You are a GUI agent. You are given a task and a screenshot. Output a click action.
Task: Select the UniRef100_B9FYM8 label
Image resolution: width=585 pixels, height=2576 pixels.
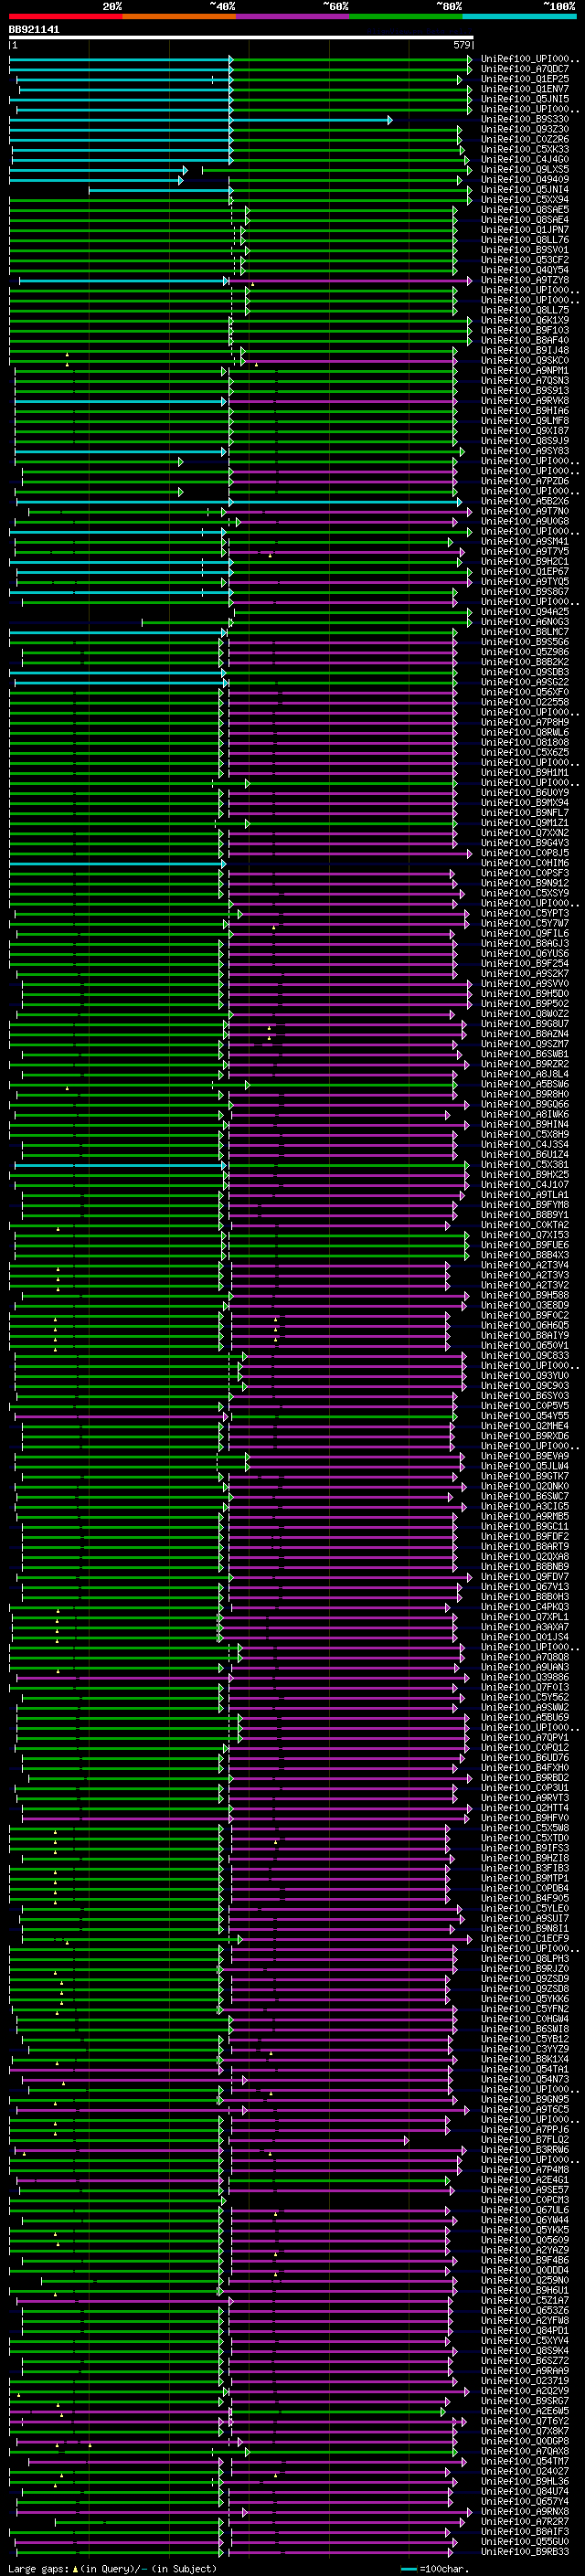[525, 1205]
